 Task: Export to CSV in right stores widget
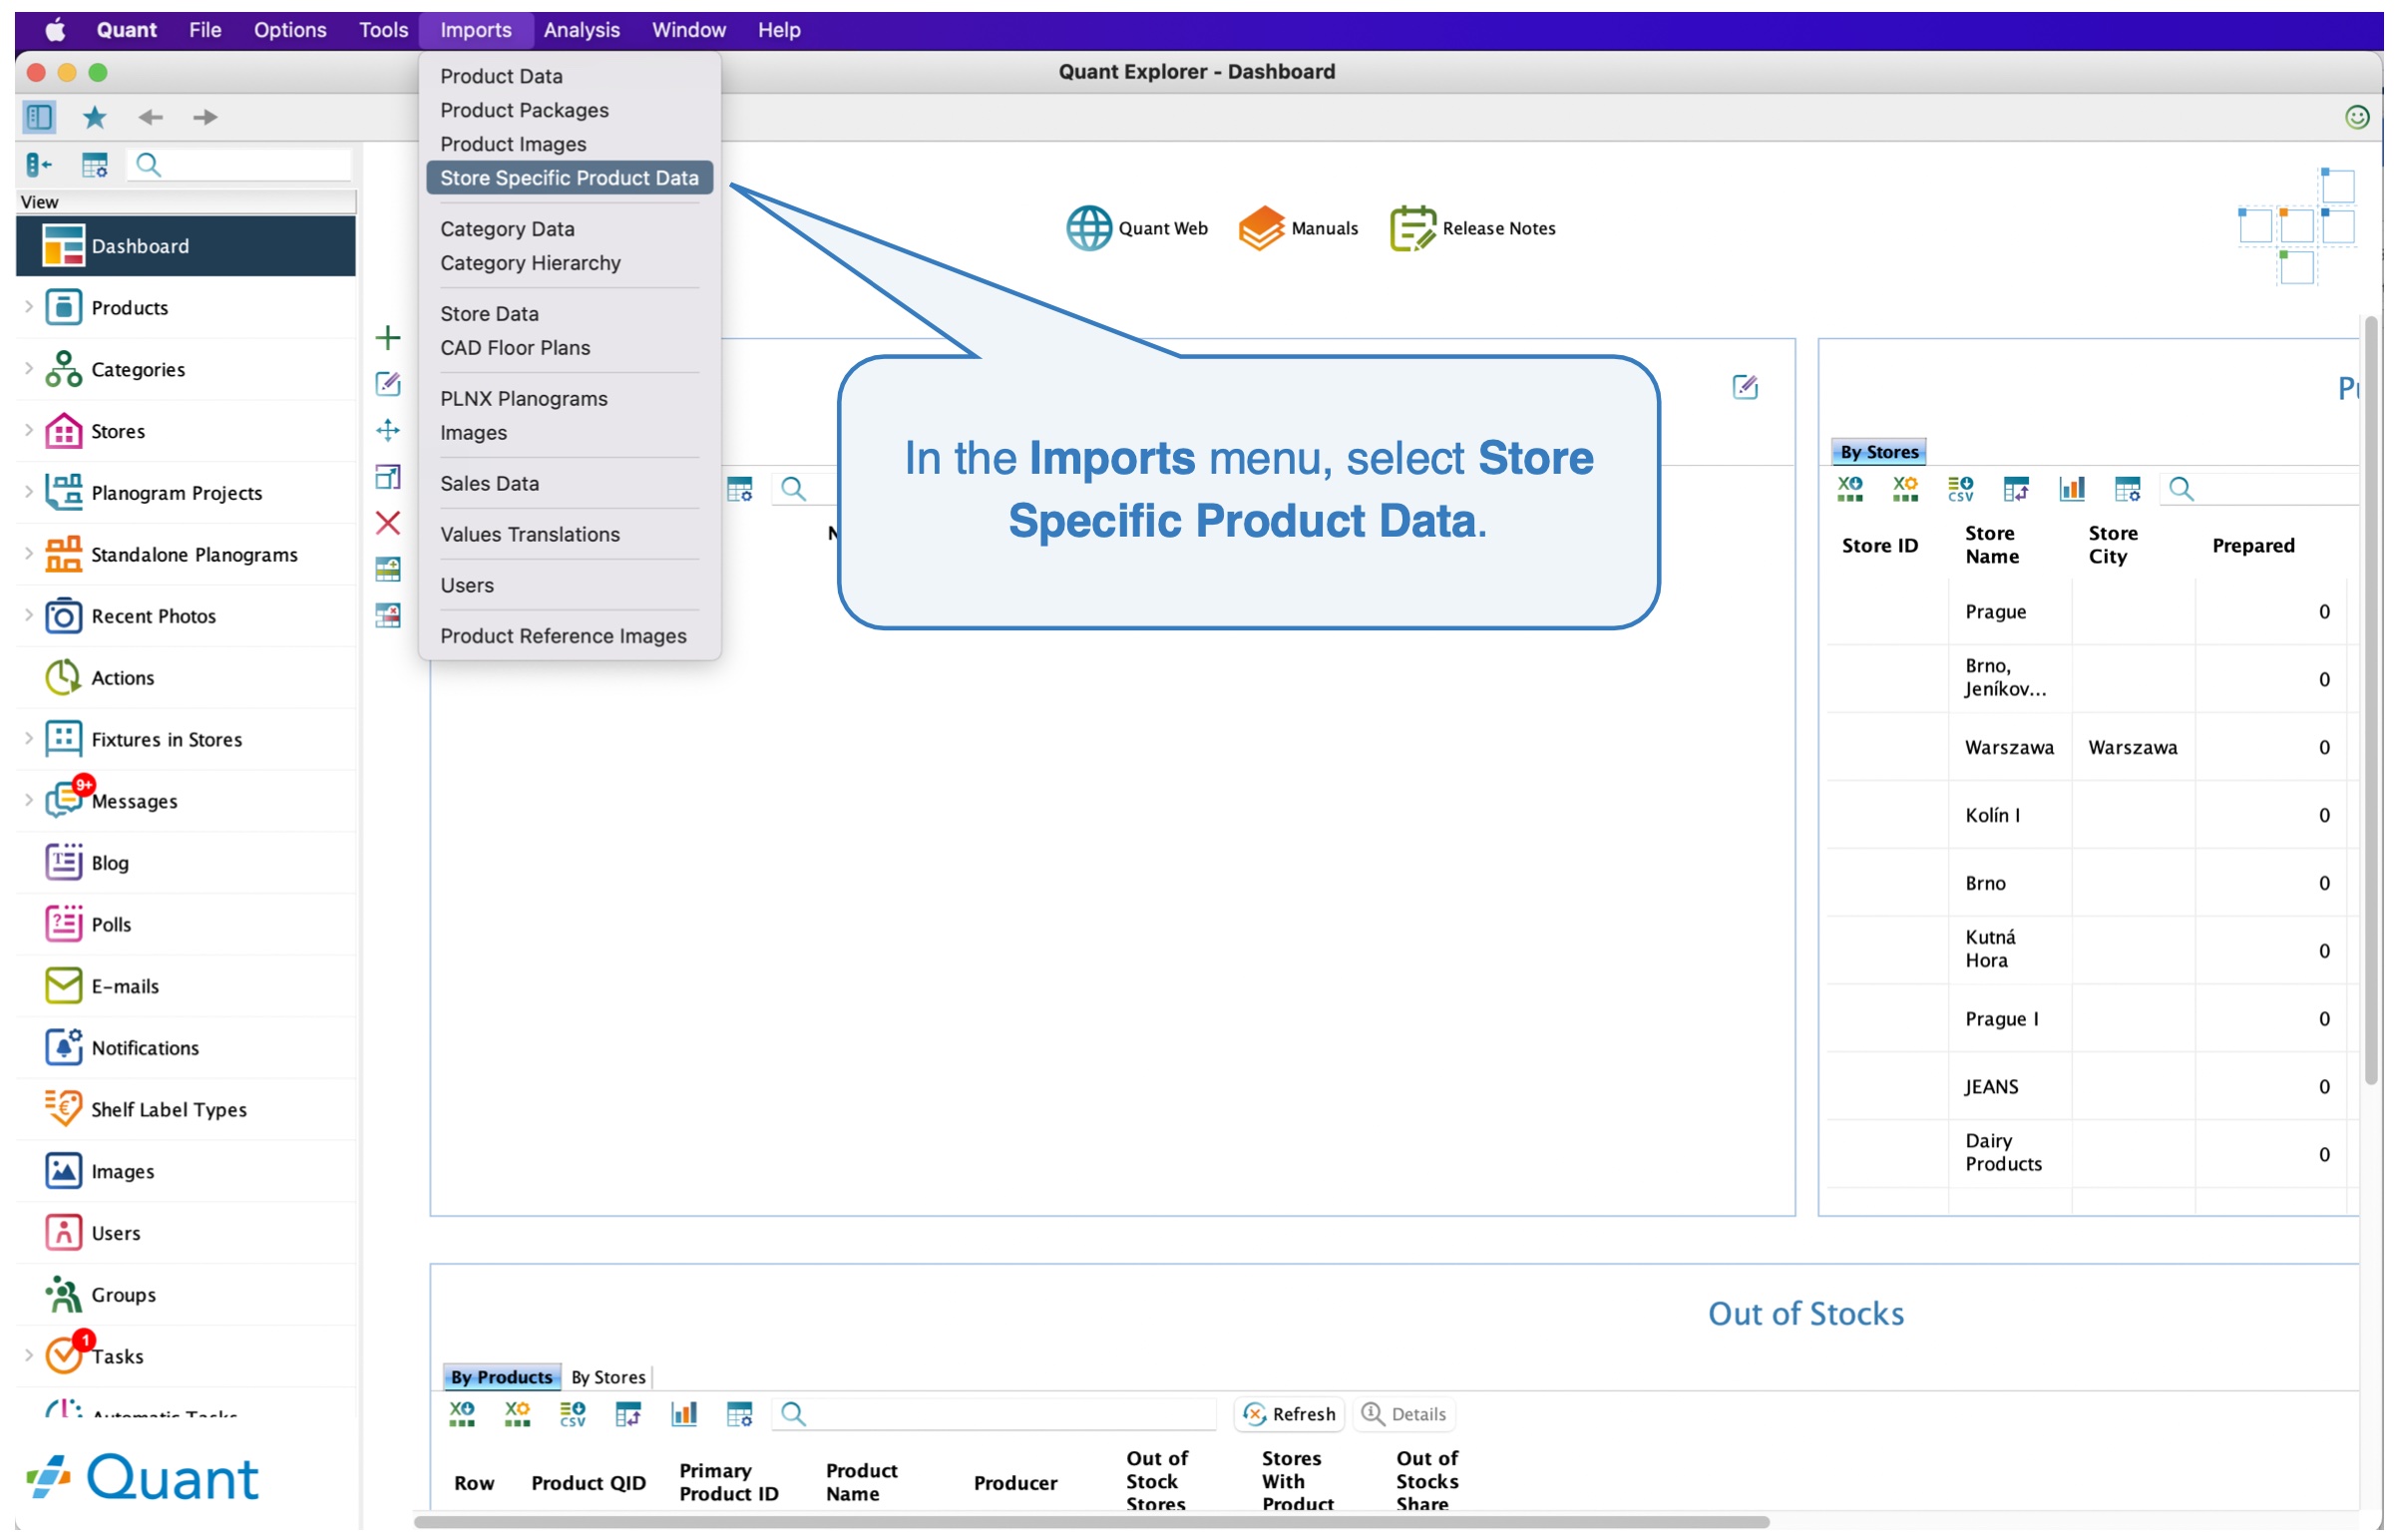(1962, 489)
